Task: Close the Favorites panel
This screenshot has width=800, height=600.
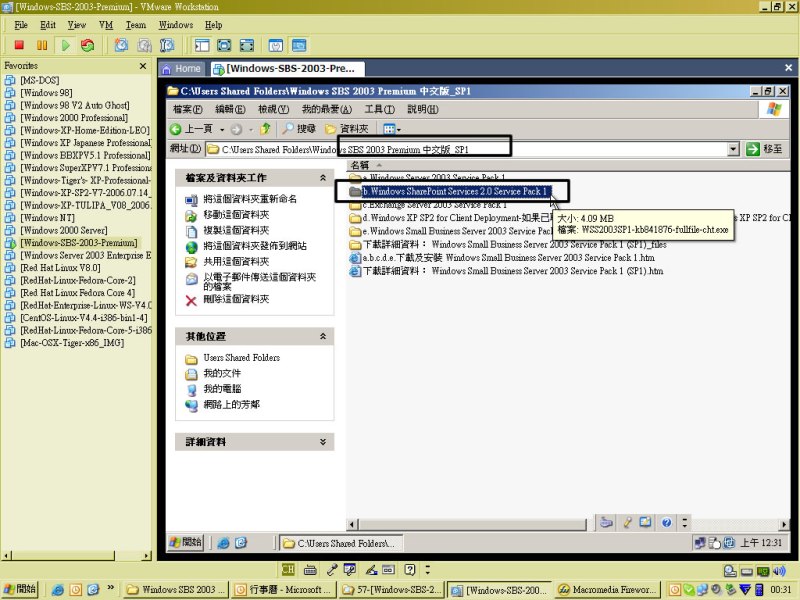Action: (x=143, y=66)
